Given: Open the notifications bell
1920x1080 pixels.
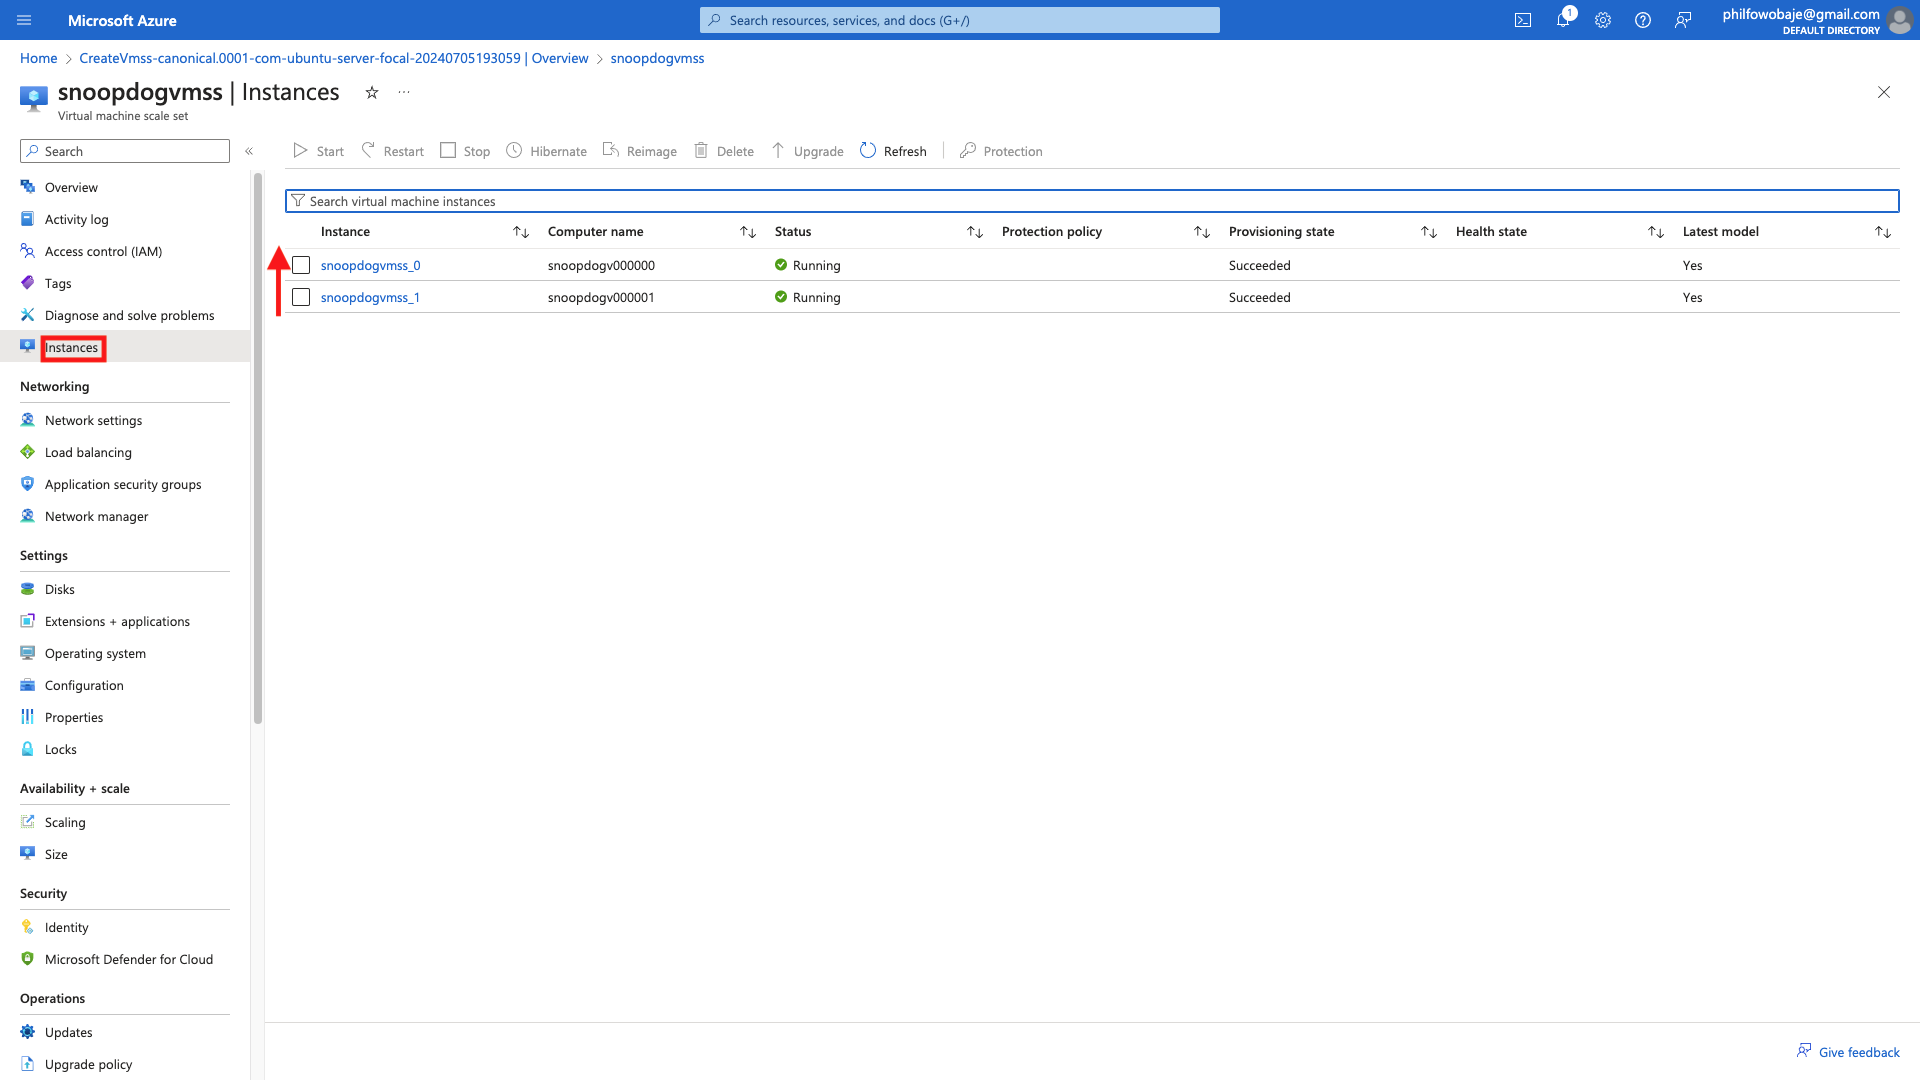Looking at the screenshot, I should [x=1563, y=20].
